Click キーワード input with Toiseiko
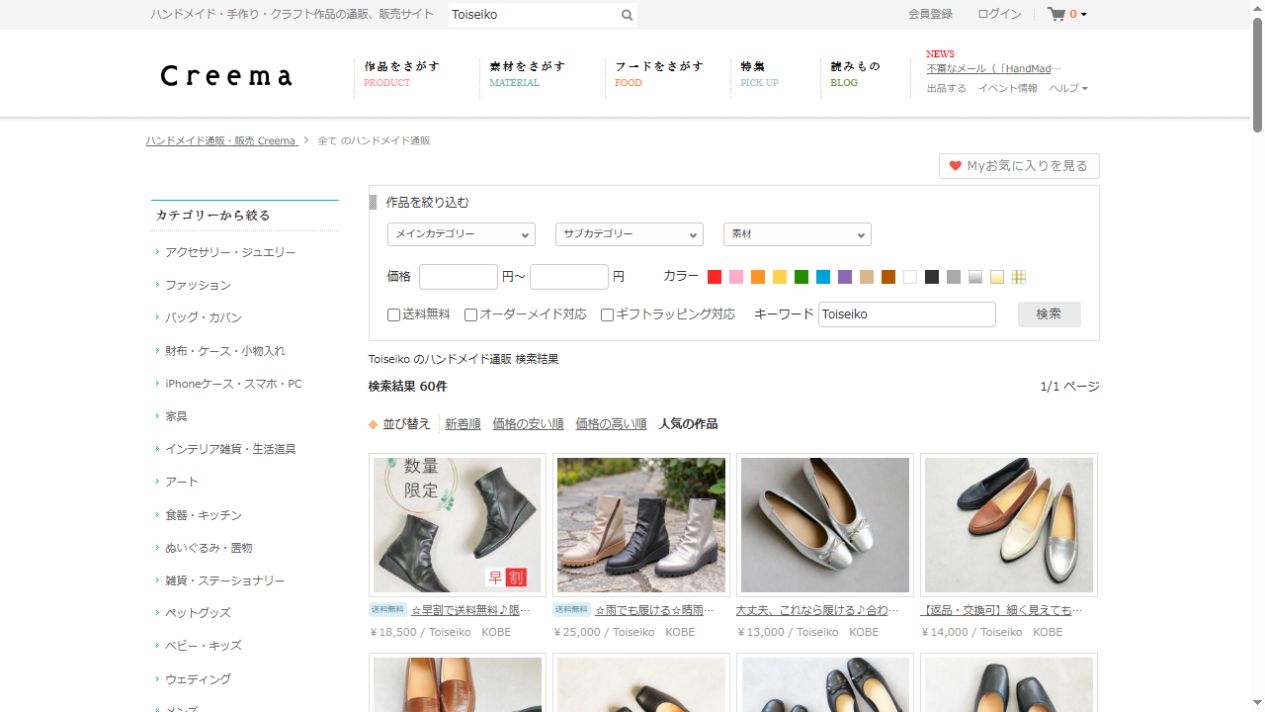Screen dimensions: 1265x712 907,314
